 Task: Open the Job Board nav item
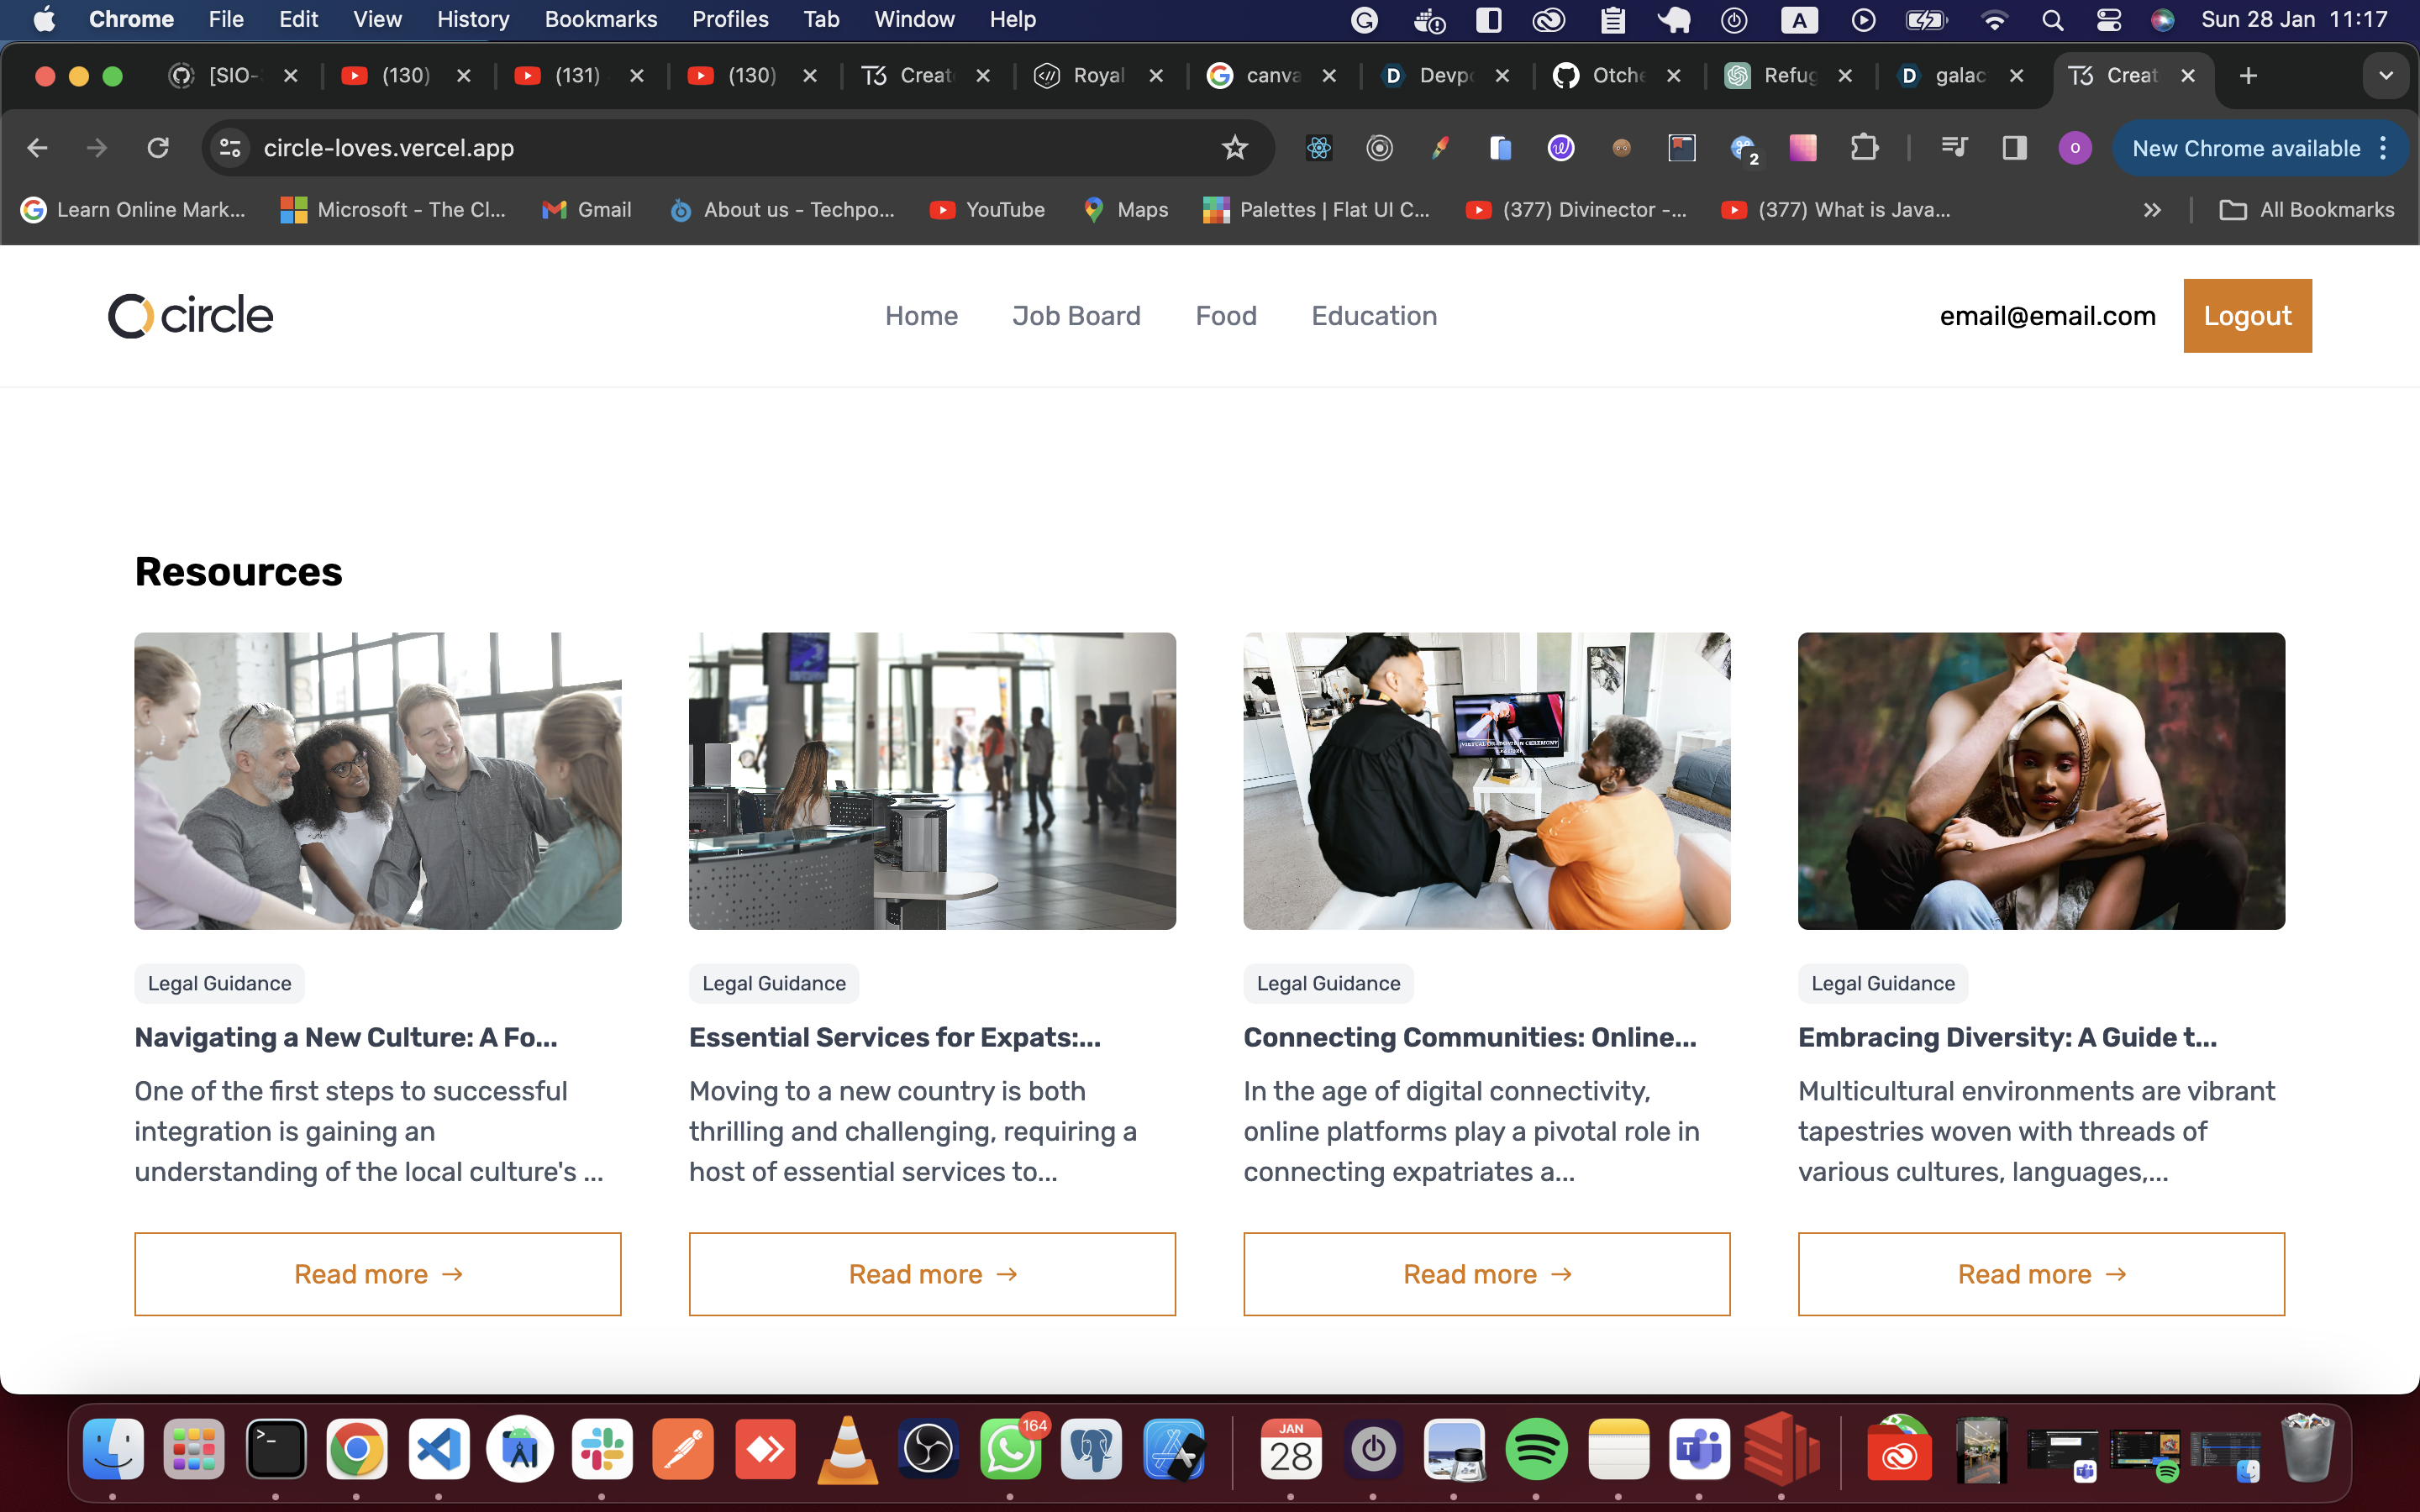1076,316
